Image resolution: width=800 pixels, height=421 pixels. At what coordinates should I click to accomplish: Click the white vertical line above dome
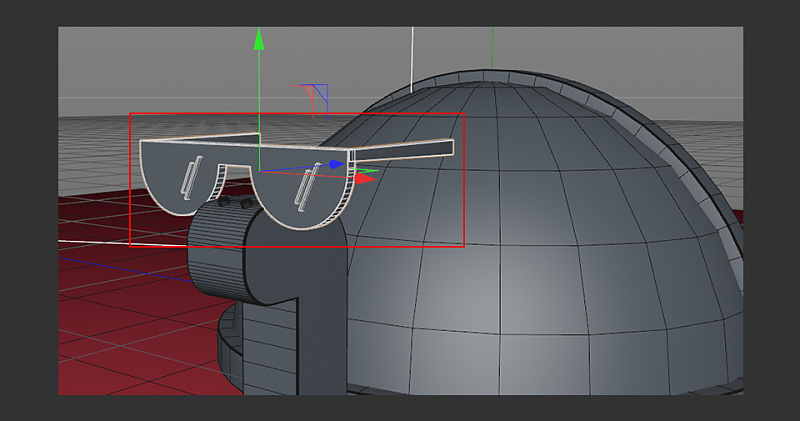point(412,50)
